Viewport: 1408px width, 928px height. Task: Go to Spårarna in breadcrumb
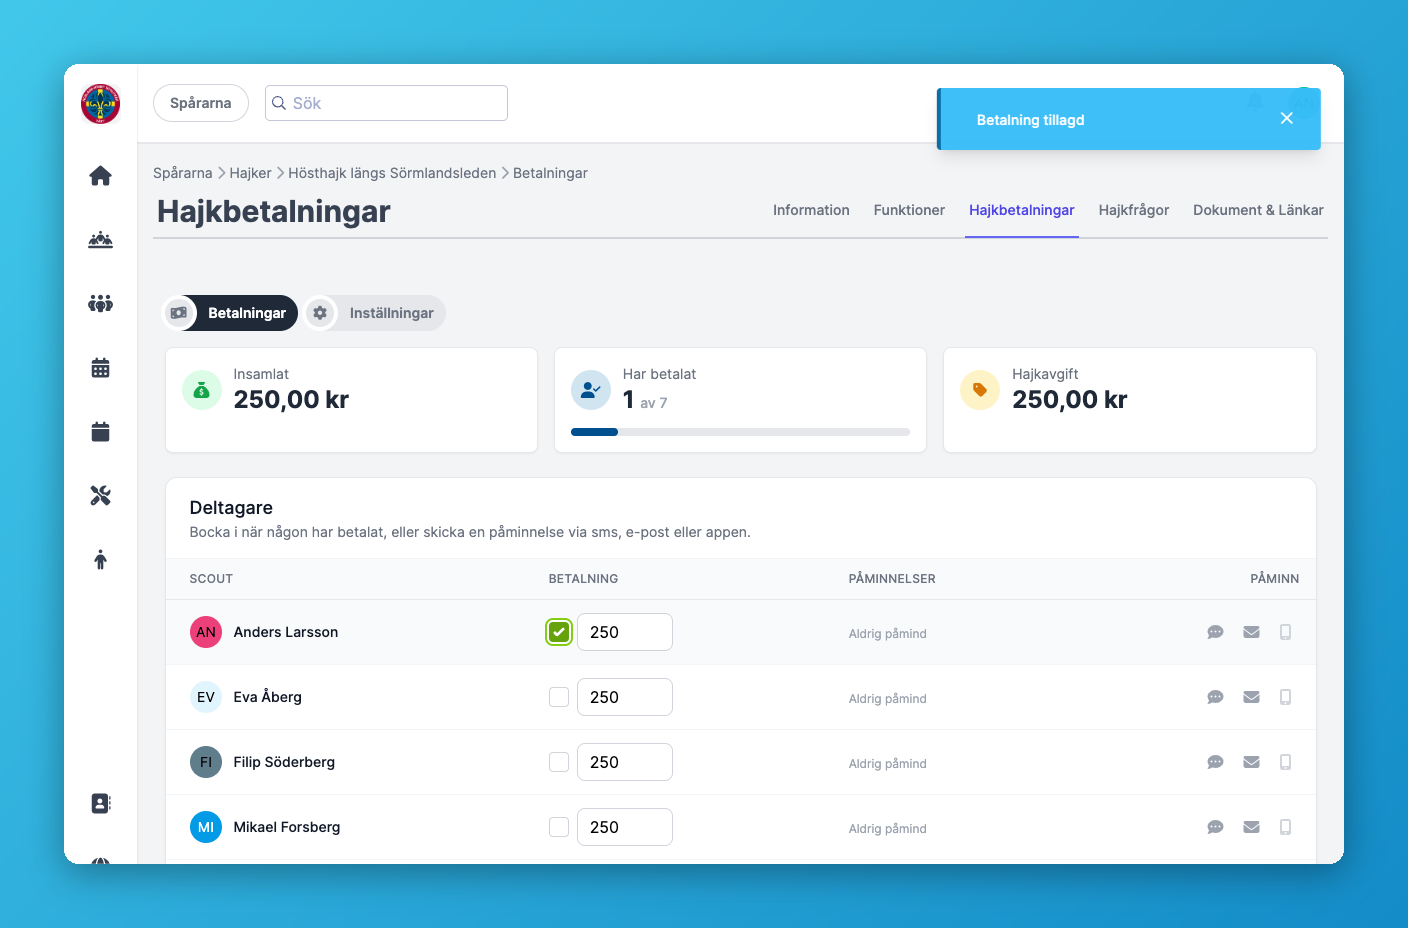pos(183,173)
